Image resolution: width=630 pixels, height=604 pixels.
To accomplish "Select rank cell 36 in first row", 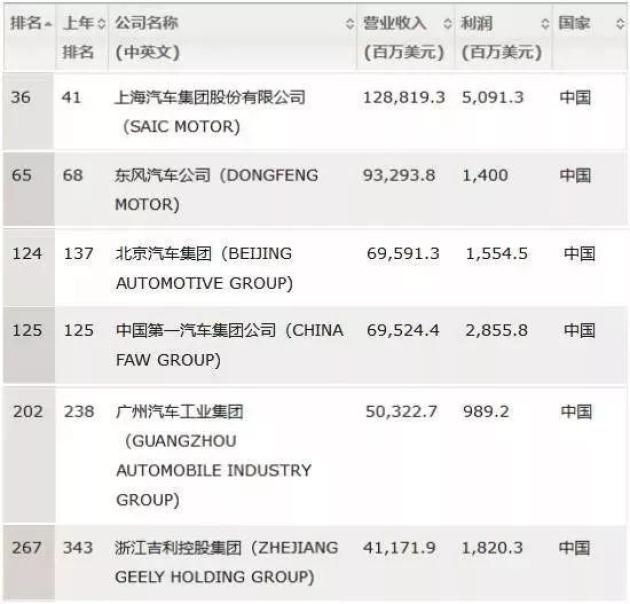I will (20, 97).
